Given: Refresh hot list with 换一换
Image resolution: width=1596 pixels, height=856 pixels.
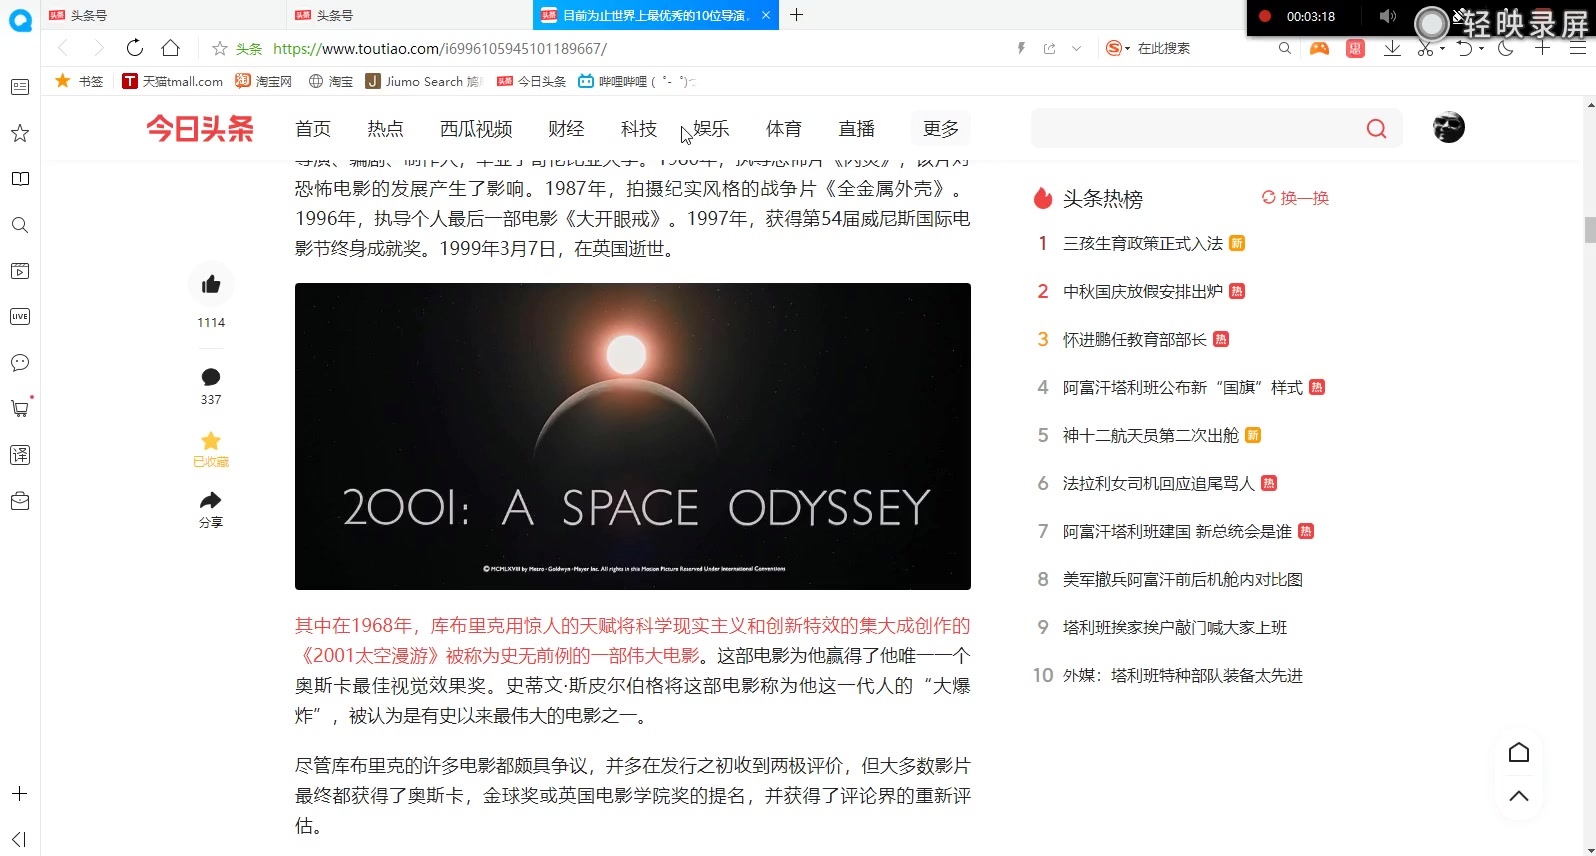Looking at the screenshot, I should pos(1295,198).
